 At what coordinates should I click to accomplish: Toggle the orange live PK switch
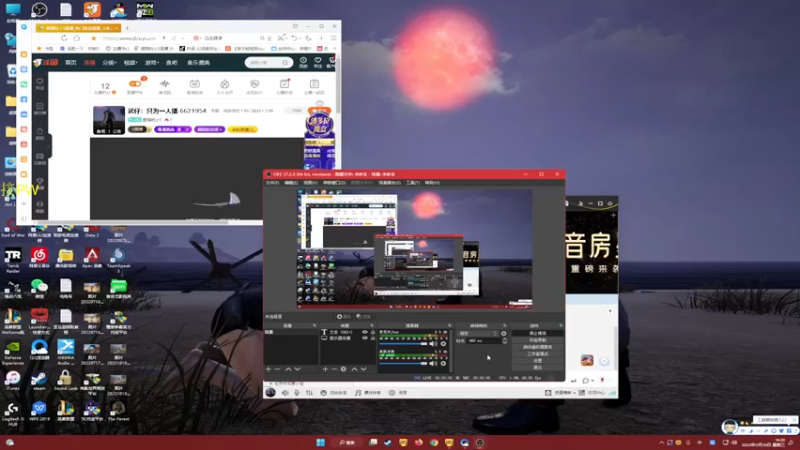coord(135,84)
